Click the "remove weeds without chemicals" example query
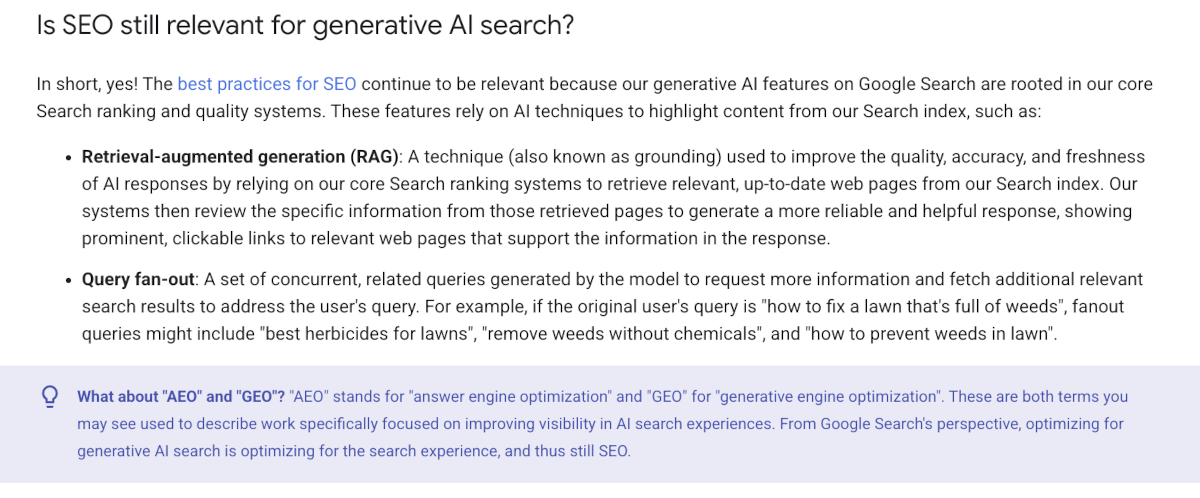This screenshot has width=1200, height=498. tap(621, 334)
